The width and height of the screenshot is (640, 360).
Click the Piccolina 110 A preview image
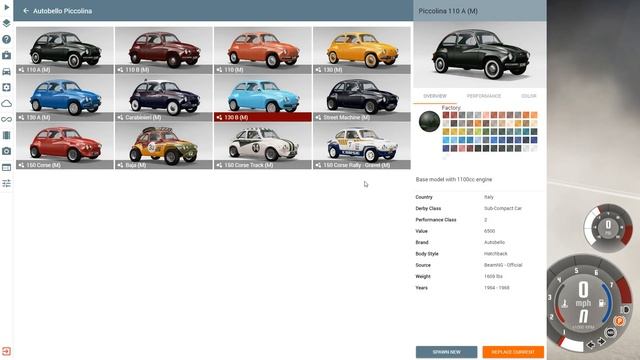click(x=480, y=55)
